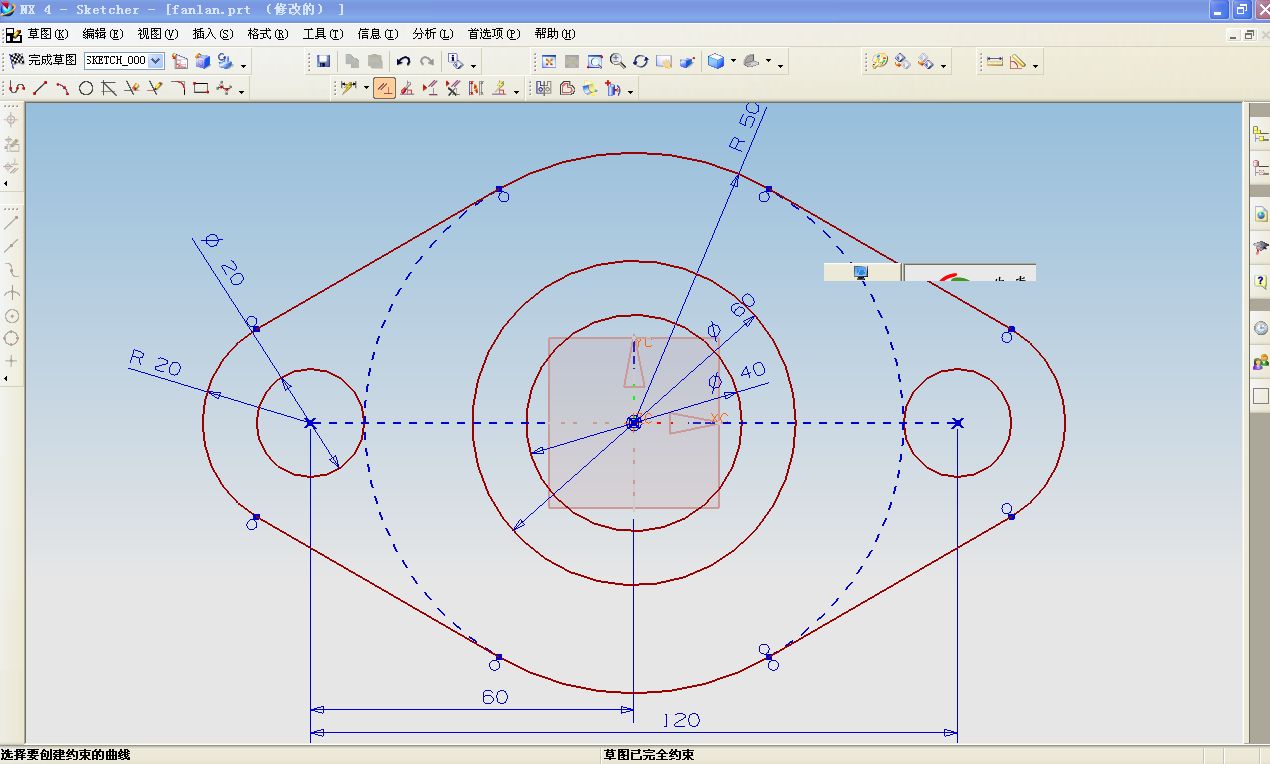Click the 完成草图 text button
This screenshot has width=1270, height=764.
(x=52, y=61)
